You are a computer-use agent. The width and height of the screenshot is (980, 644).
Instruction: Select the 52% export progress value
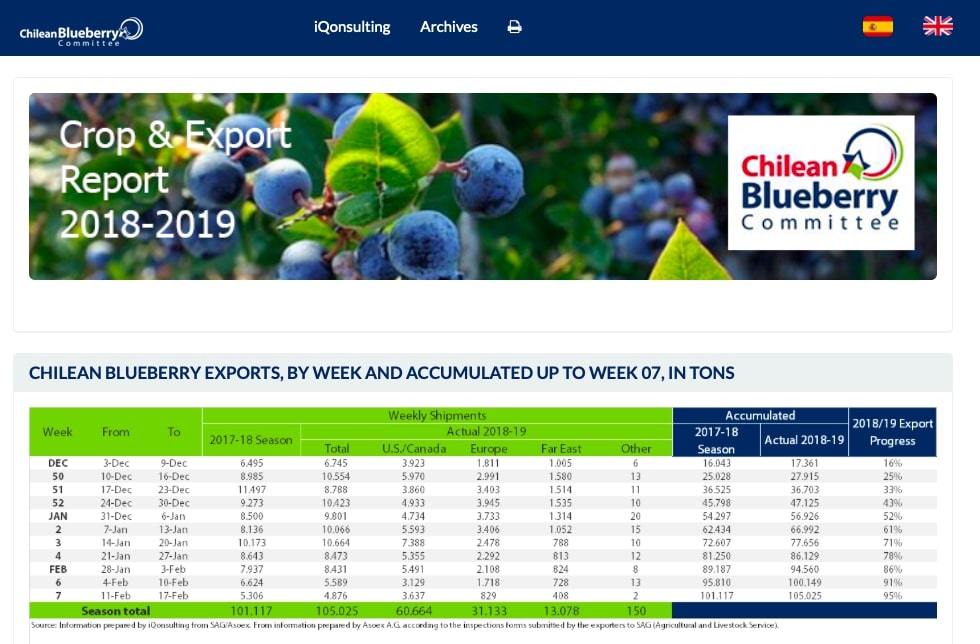tap(892, 516)
